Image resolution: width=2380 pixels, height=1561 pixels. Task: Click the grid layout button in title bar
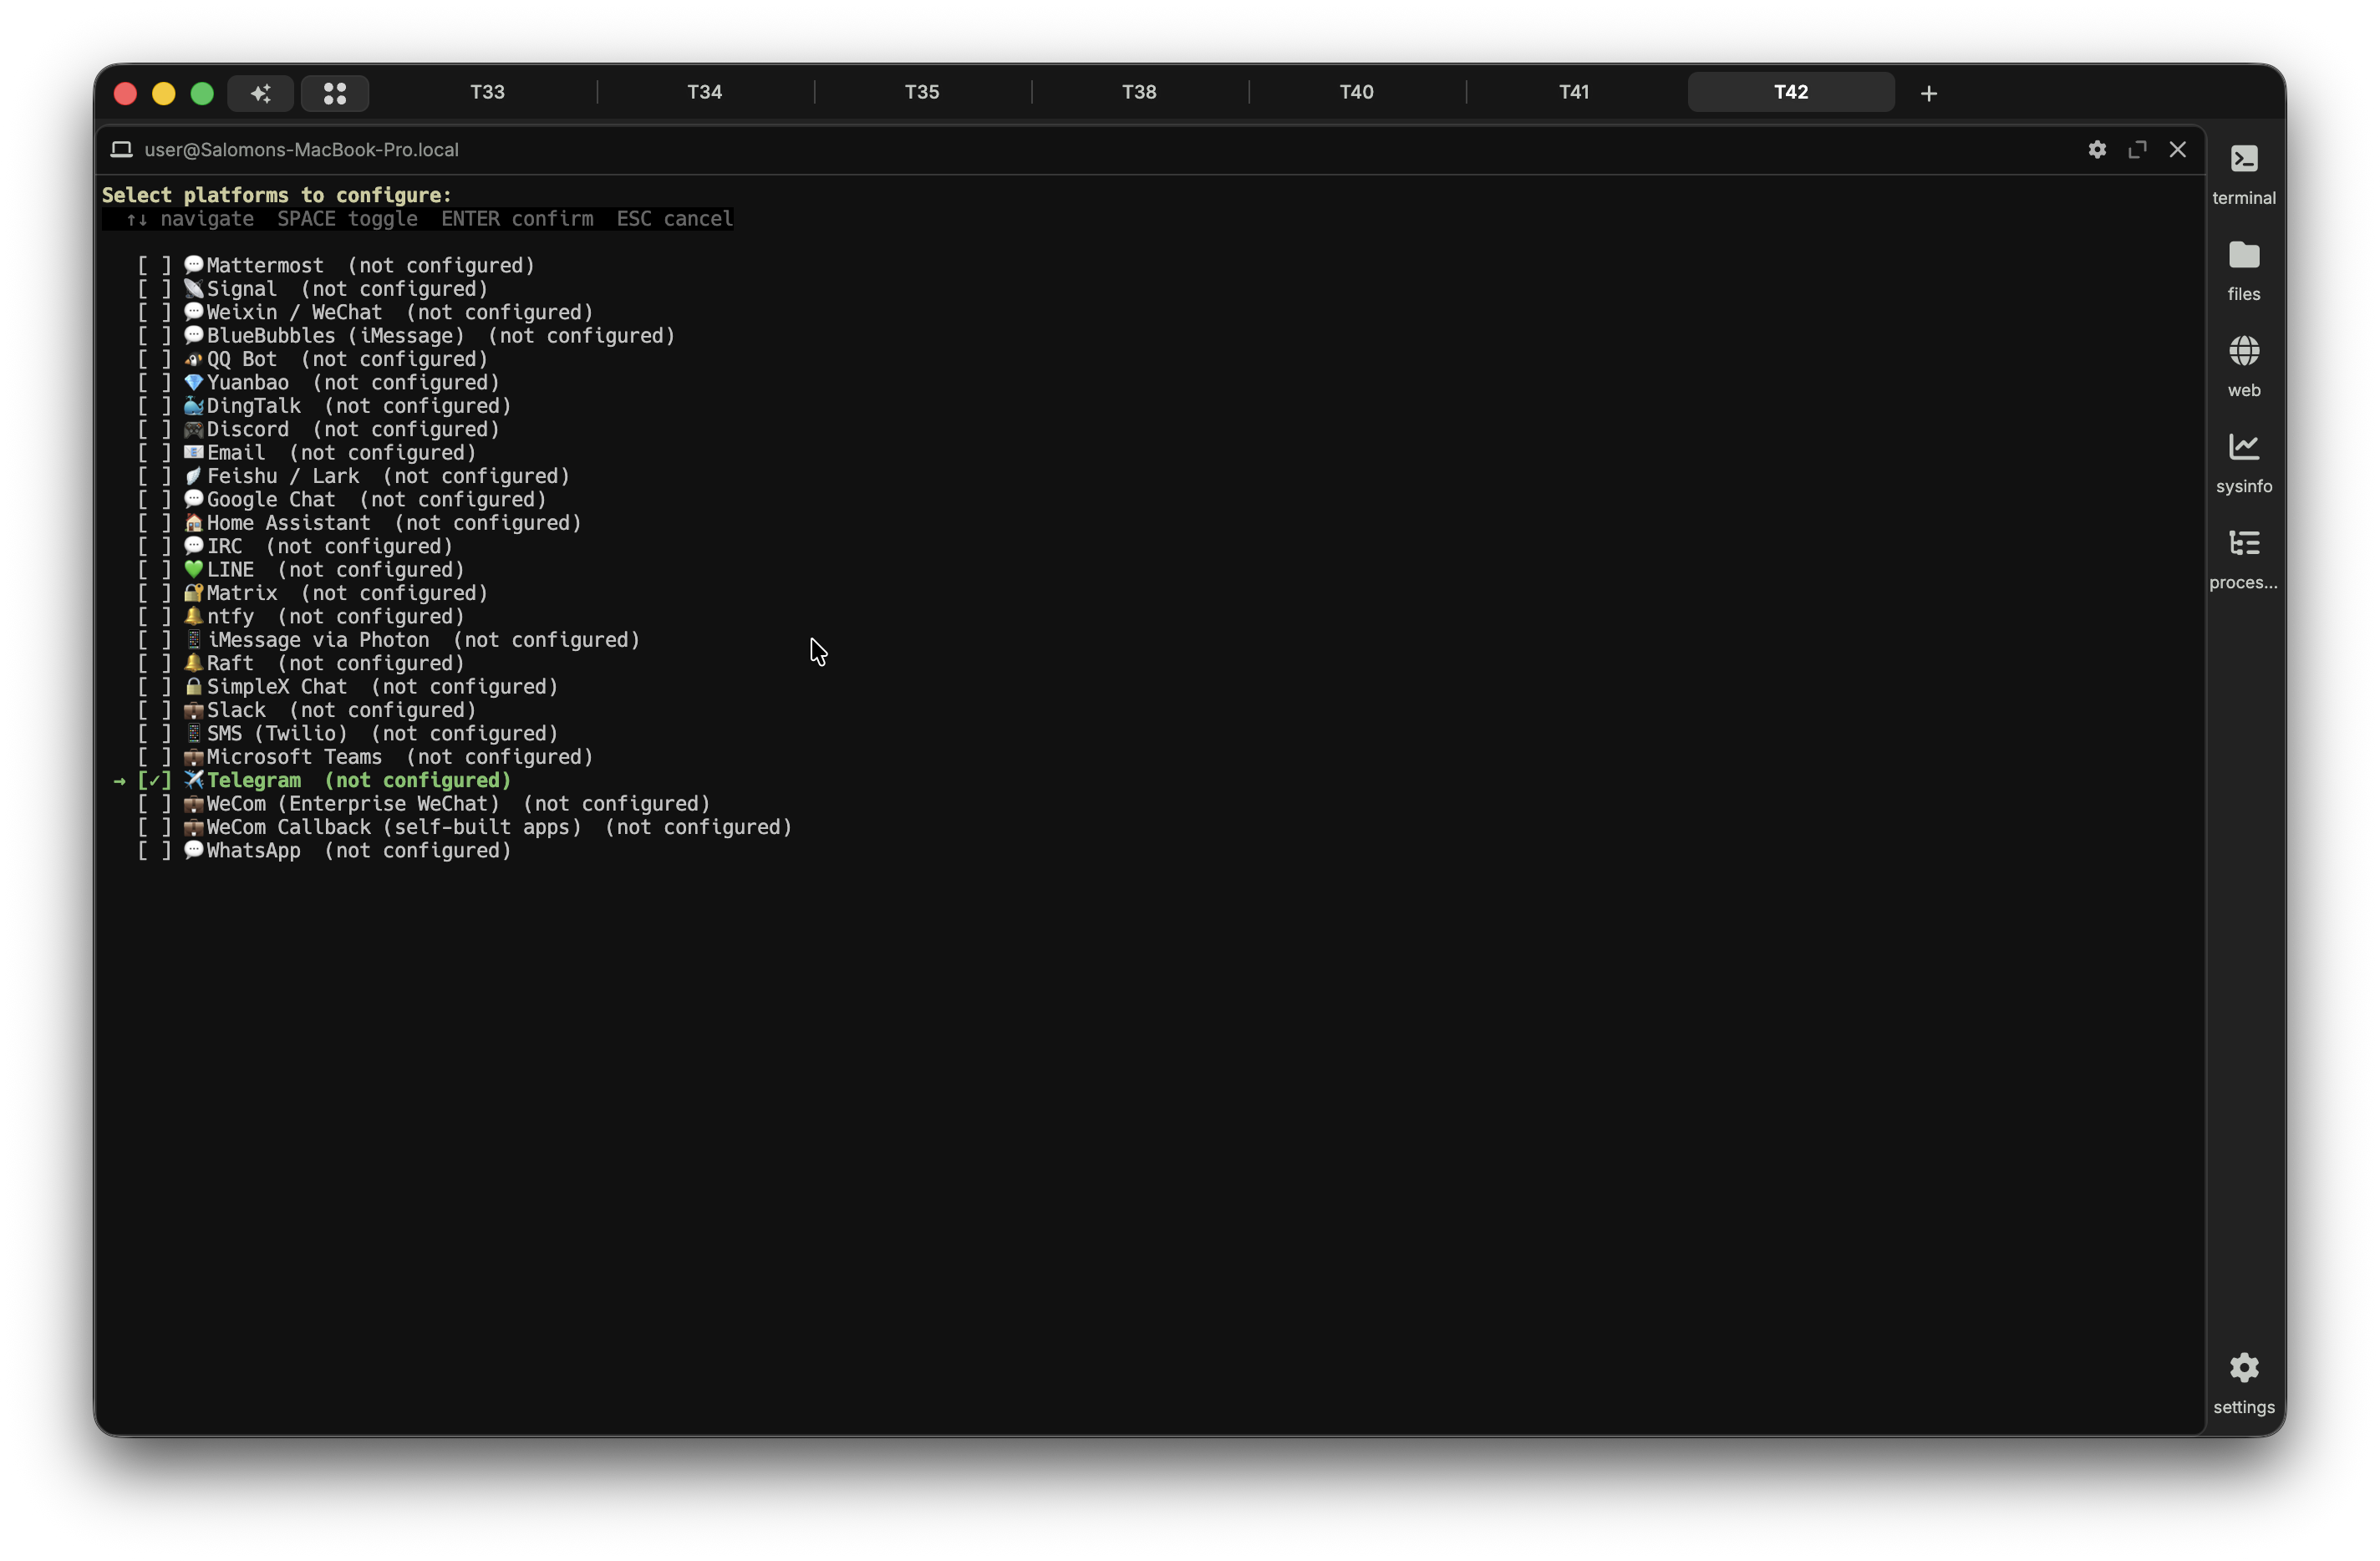click(335, 93)
